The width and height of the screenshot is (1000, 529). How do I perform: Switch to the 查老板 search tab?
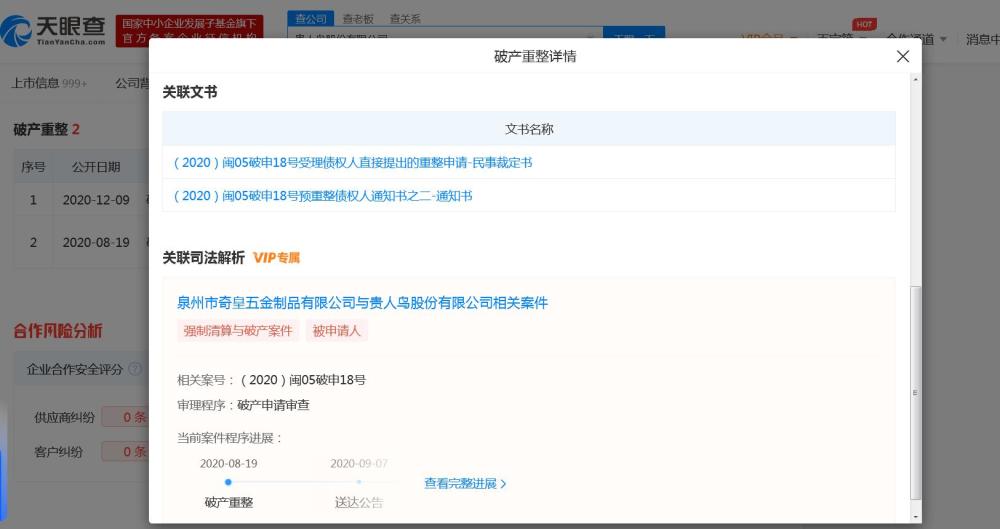tap(358, 19)
